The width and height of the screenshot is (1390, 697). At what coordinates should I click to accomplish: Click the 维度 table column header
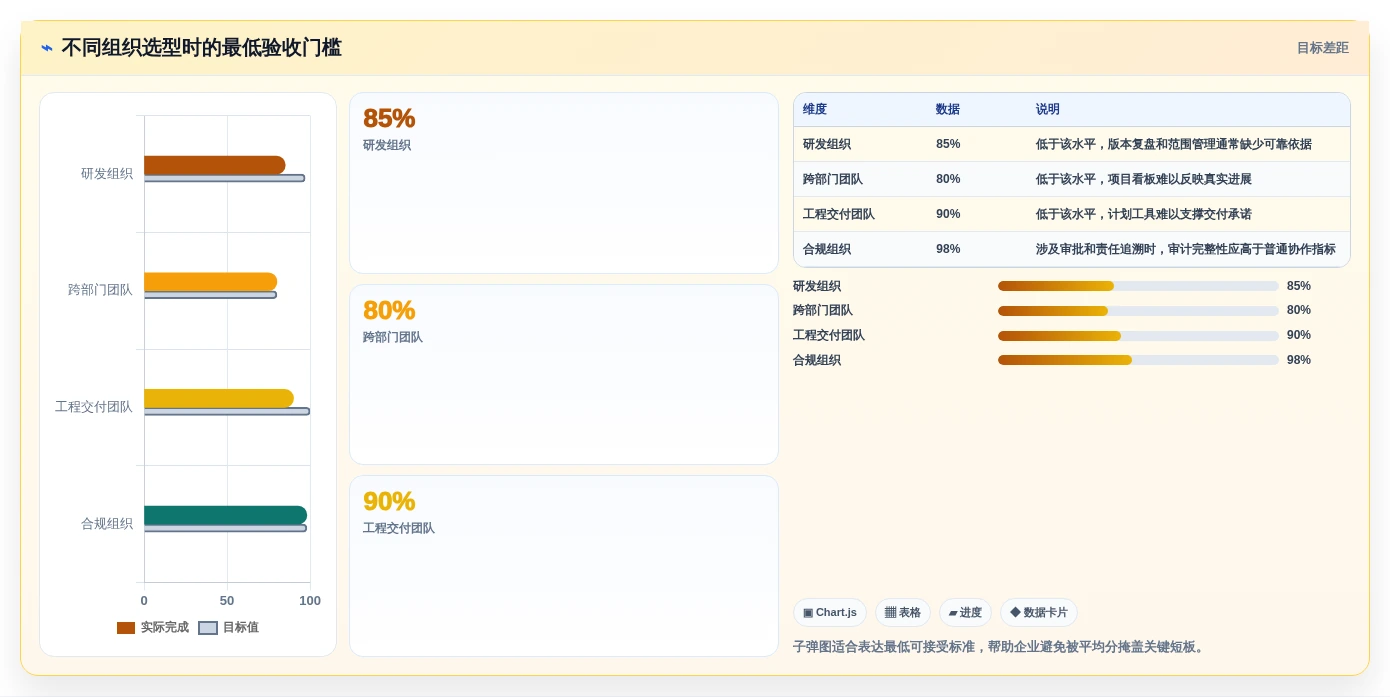[x=815, y=110]
